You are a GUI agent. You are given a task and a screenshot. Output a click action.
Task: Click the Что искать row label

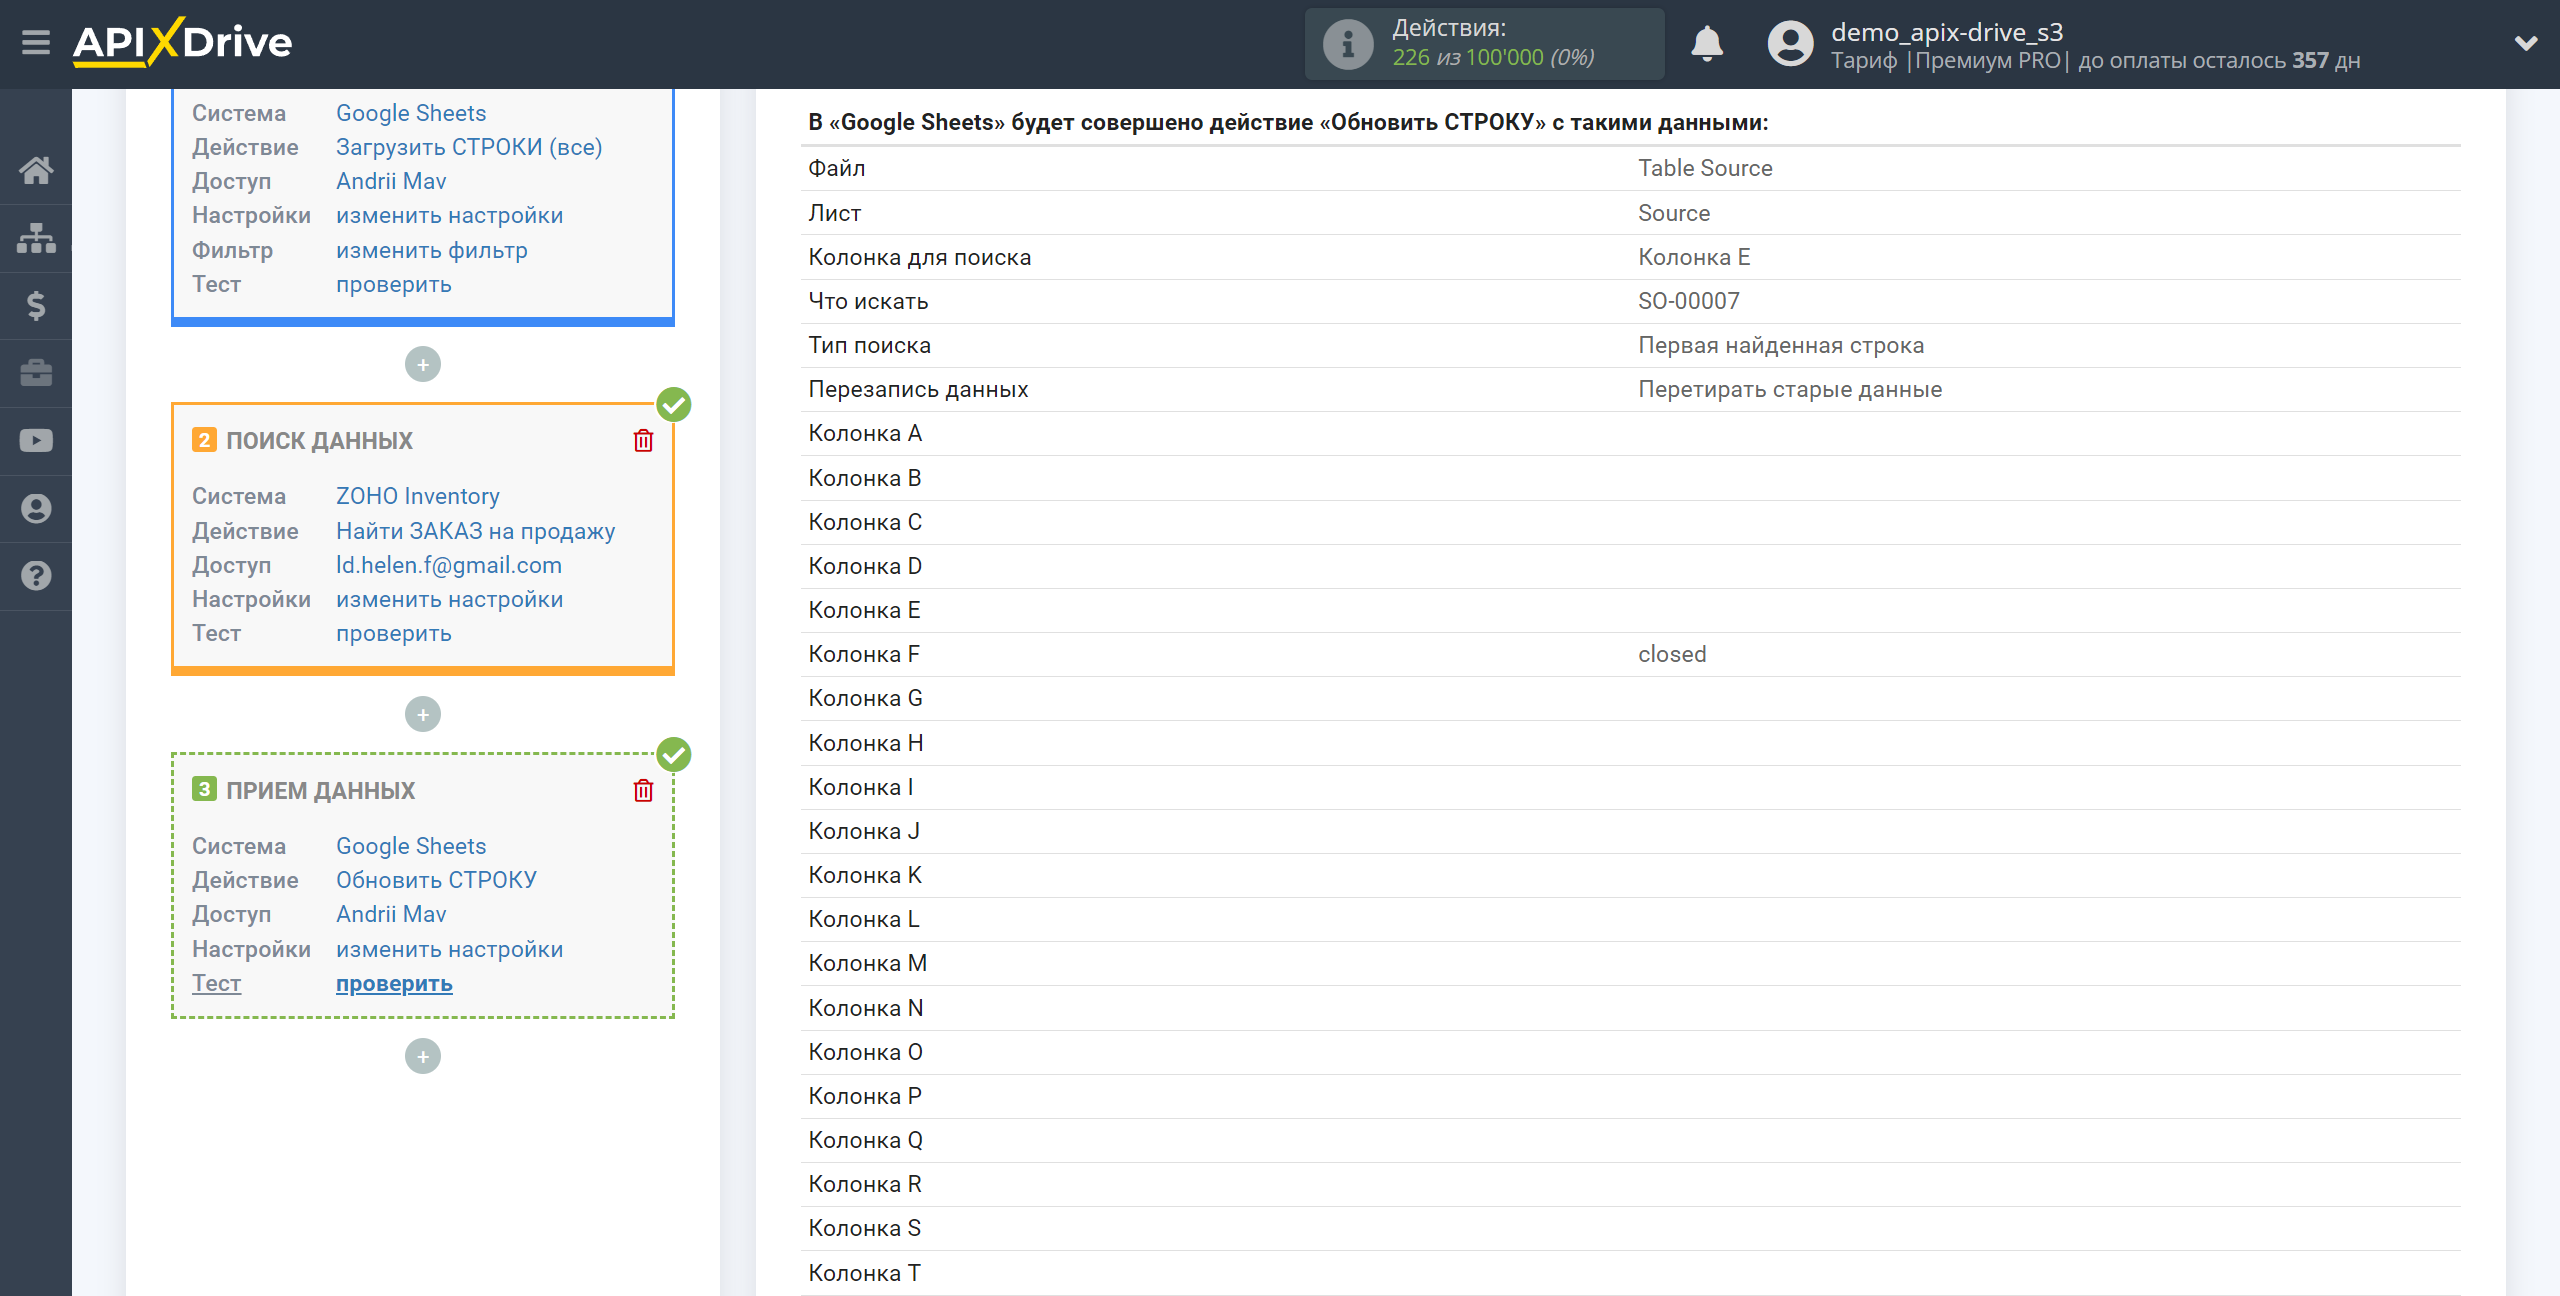[868, 301]
